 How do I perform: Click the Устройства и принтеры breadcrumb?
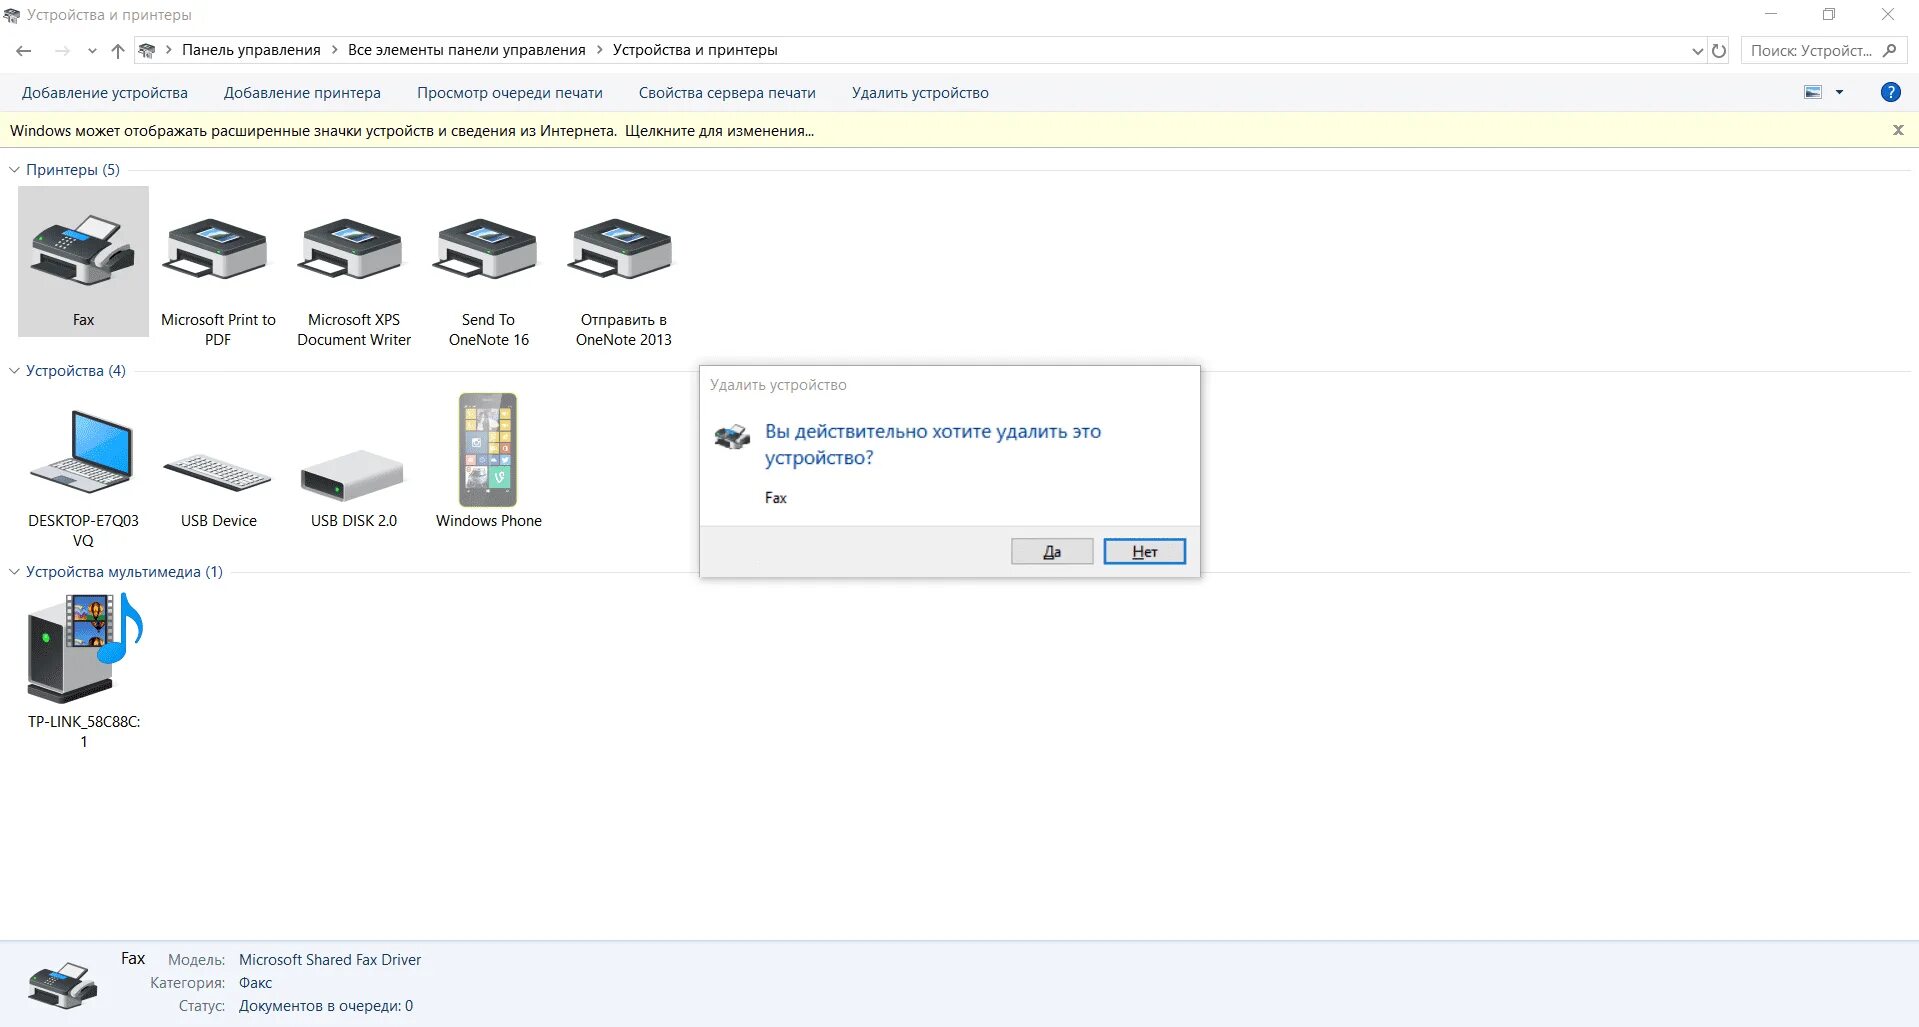tap(695, 50)
